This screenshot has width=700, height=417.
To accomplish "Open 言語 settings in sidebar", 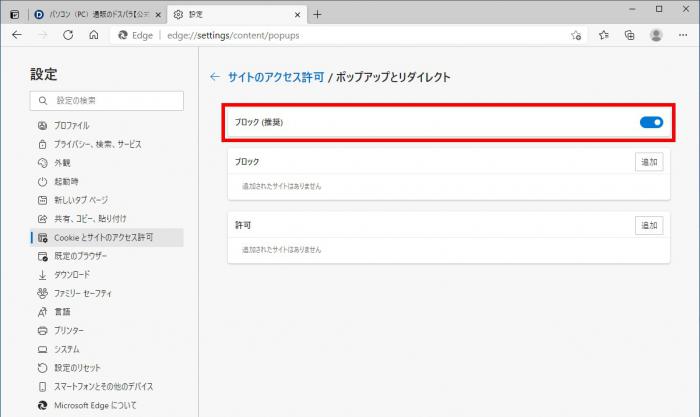I will pyautogui.click(x=107, y=312).
